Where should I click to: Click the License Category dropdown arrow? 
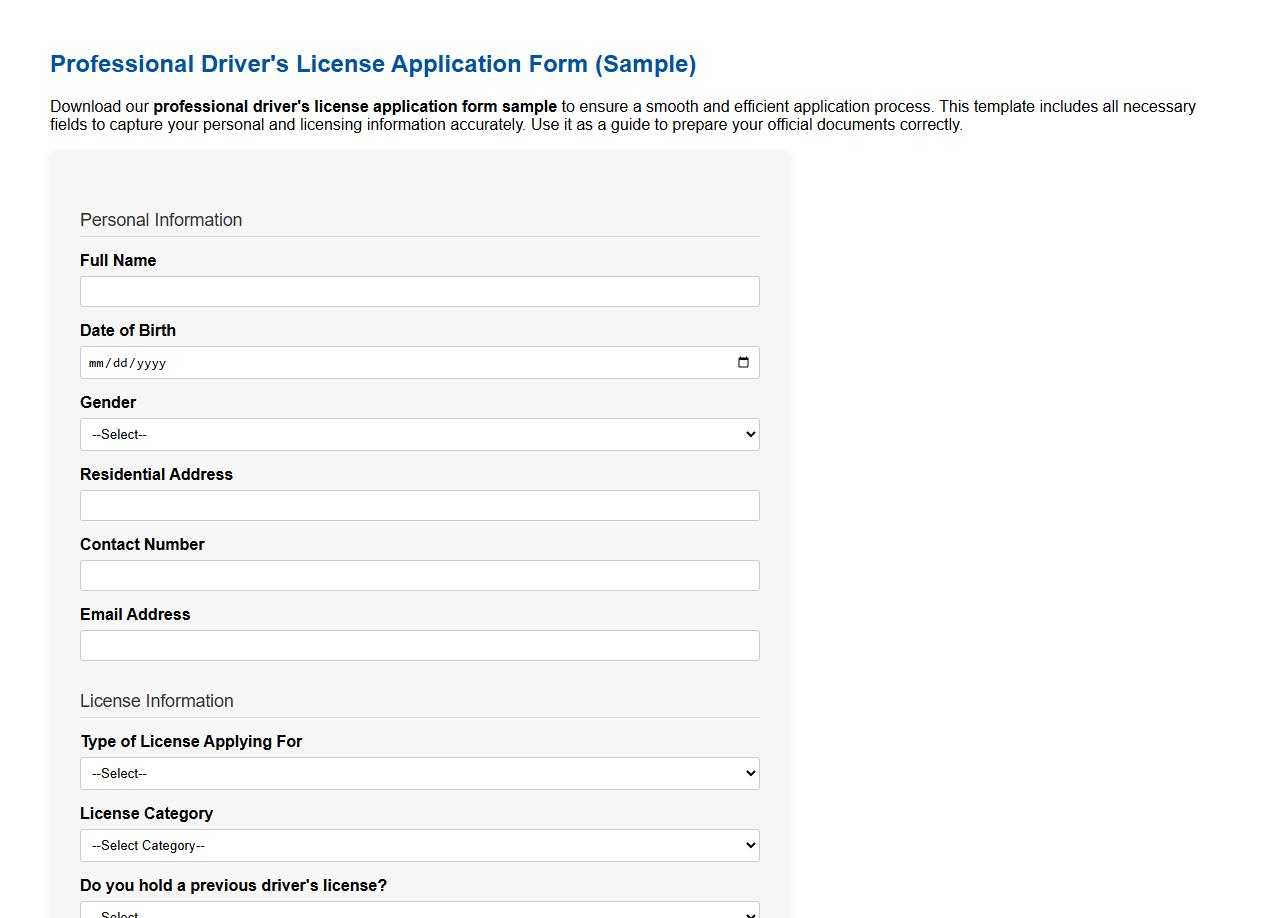click(748, 845)
